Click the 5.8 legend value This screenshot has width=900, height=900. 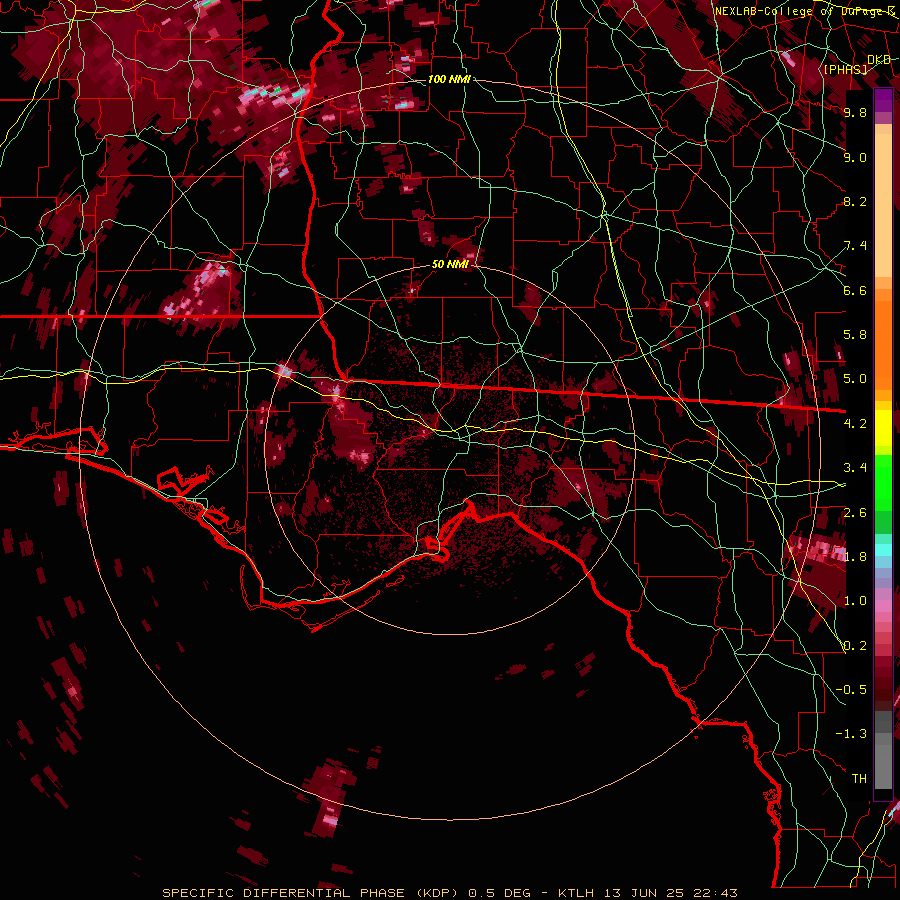point(855,335)
